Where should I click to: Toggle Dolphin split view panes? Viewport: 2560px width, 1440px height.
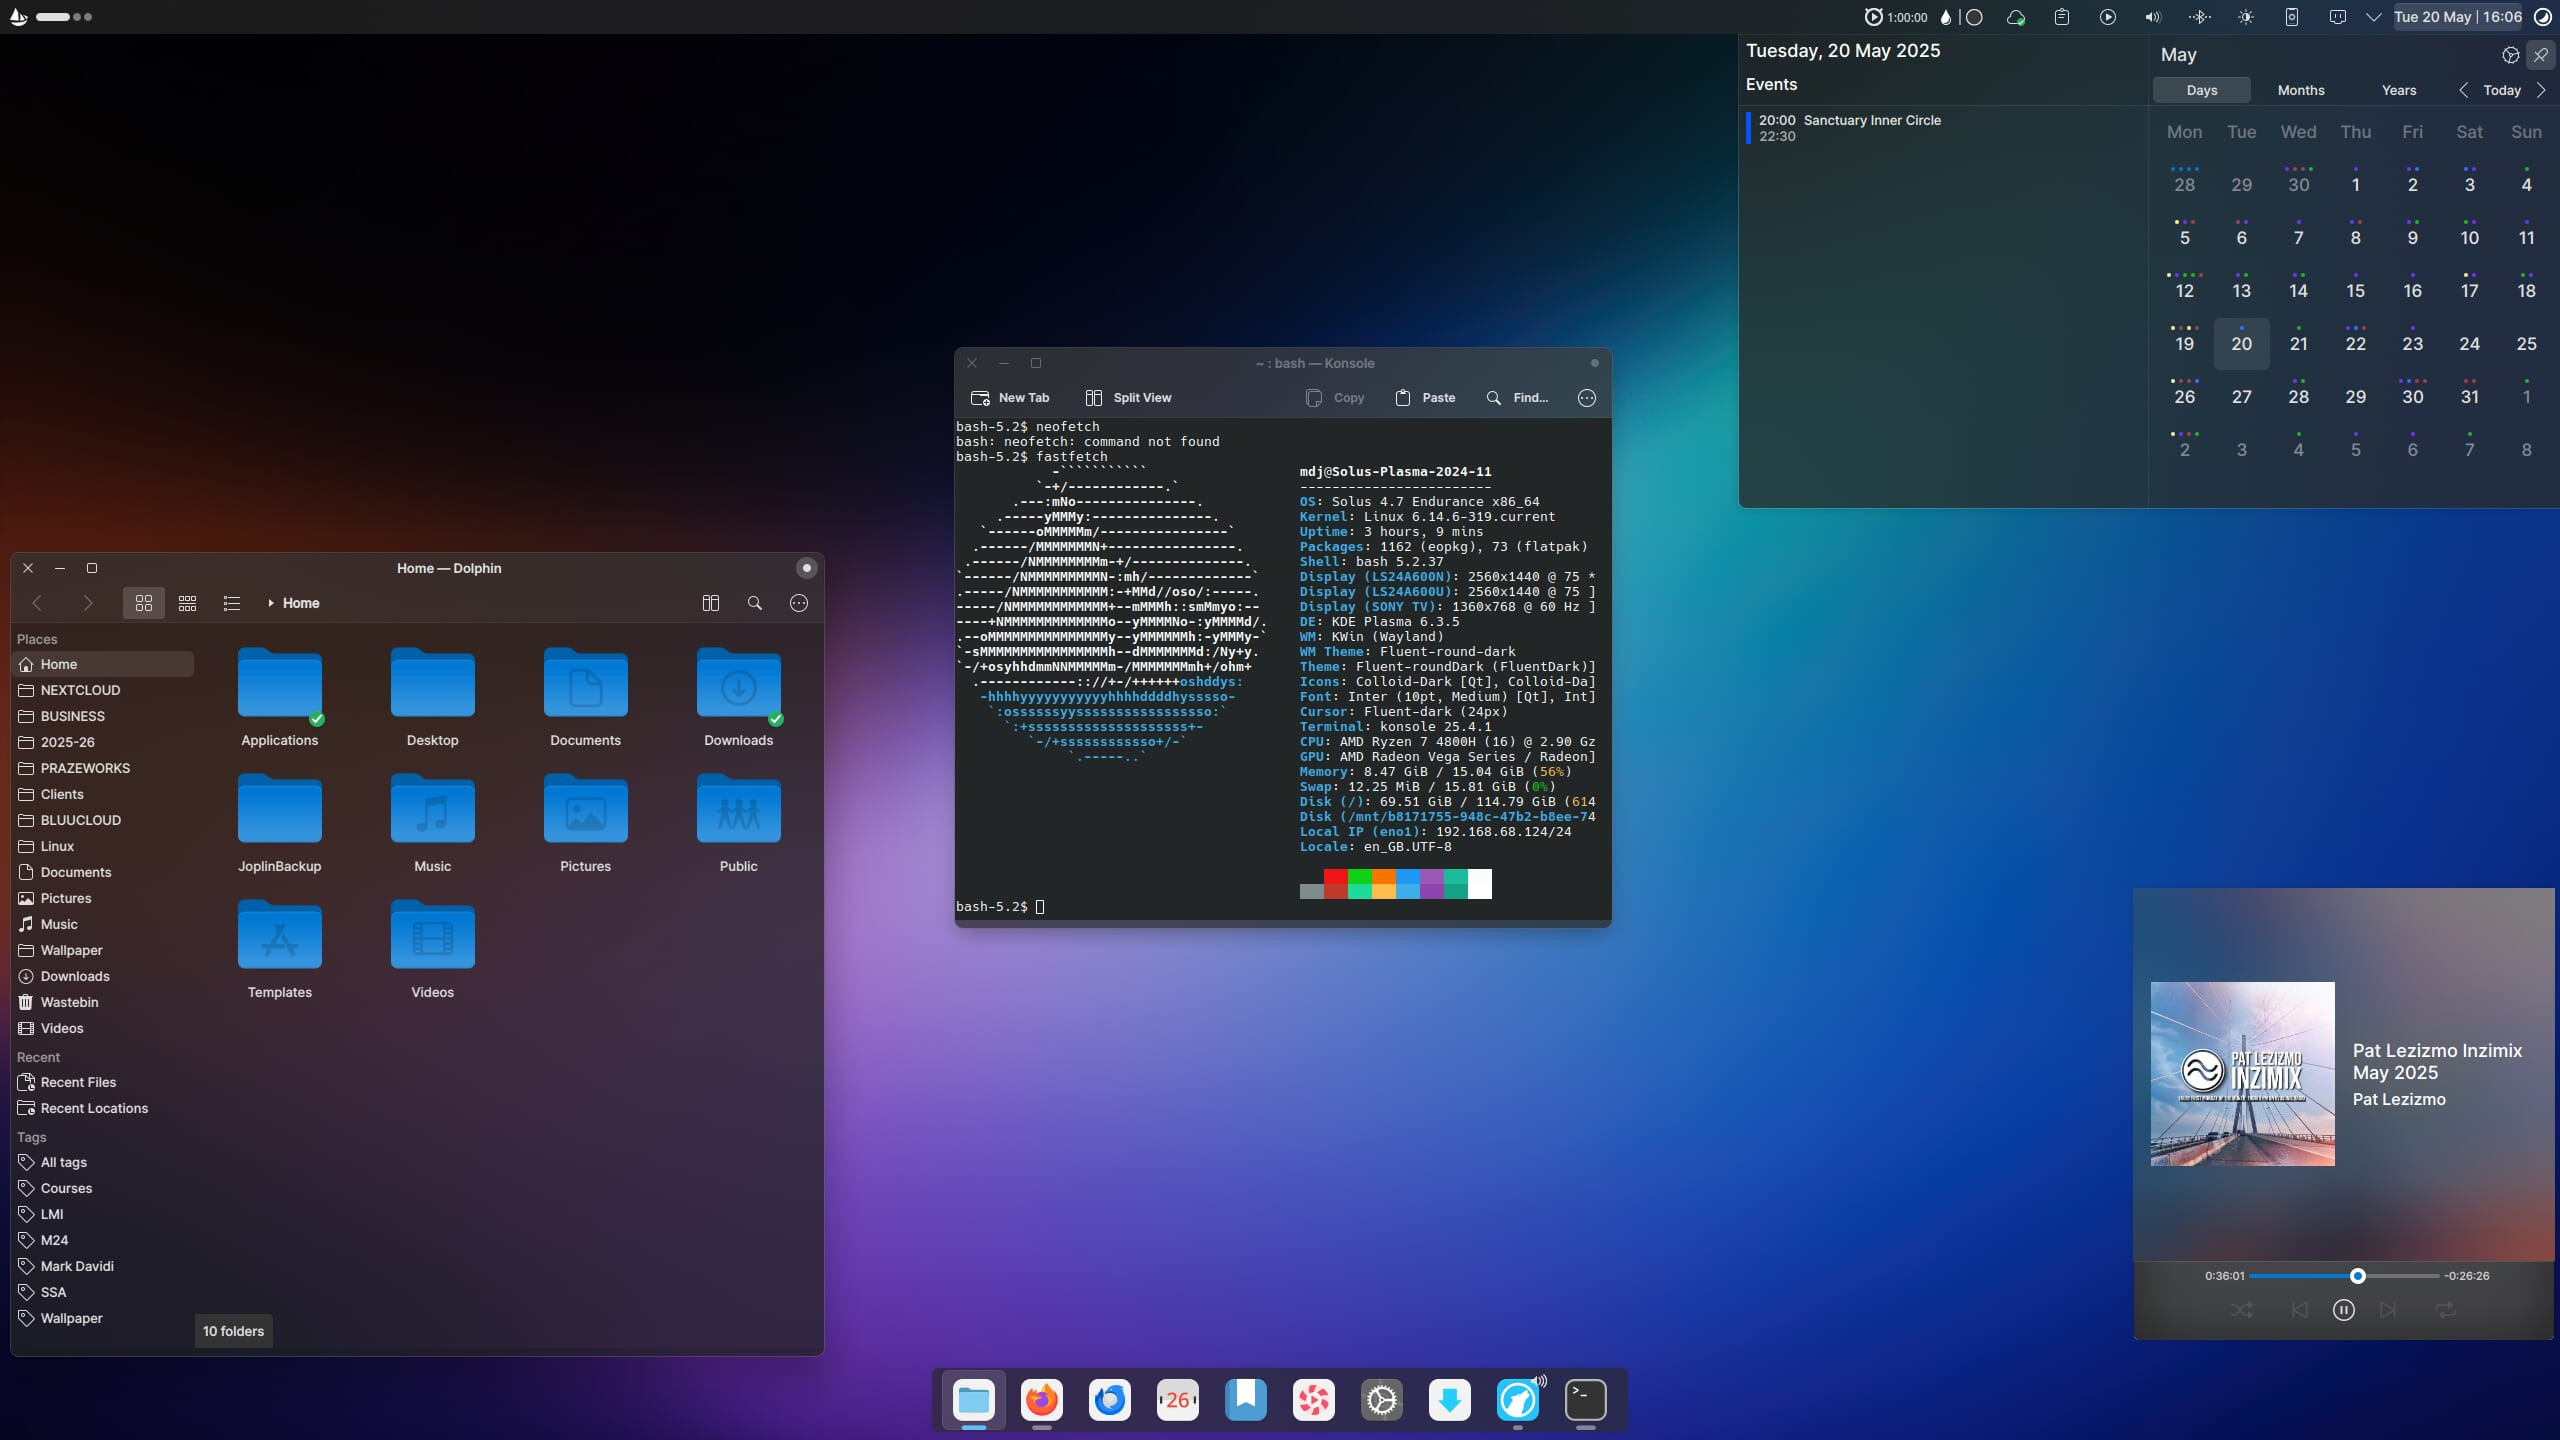711,603
